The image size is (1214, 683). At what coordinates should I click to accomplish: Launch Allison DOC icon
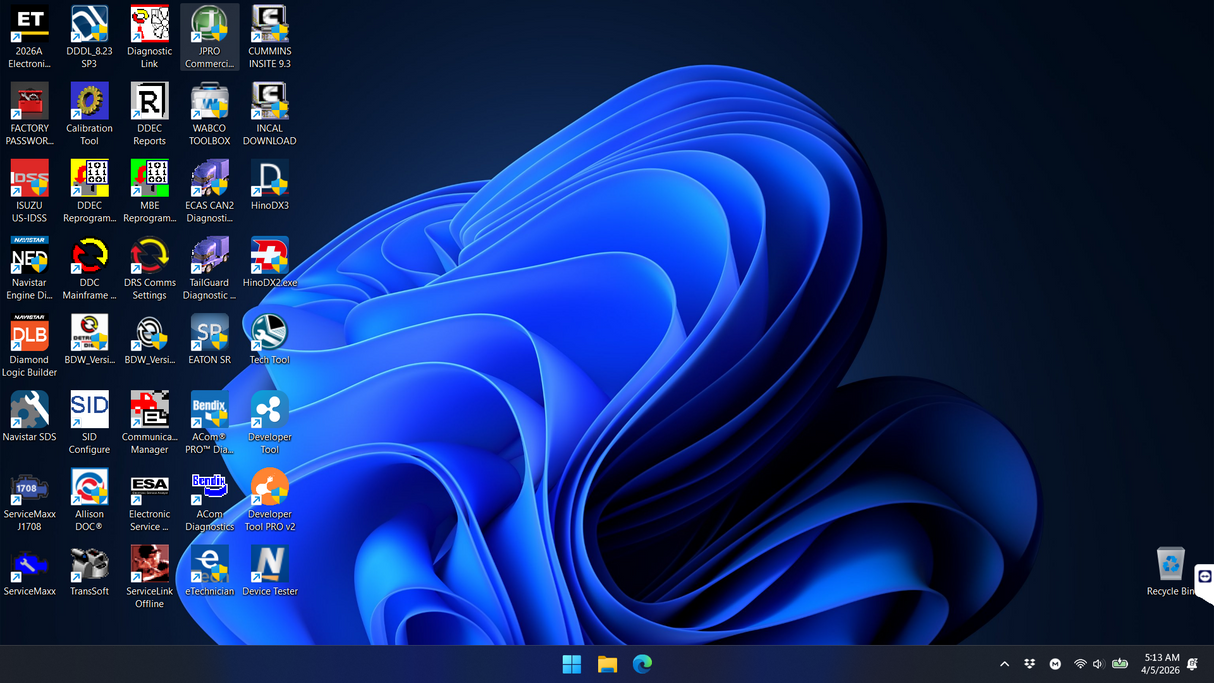coord(89,499)
